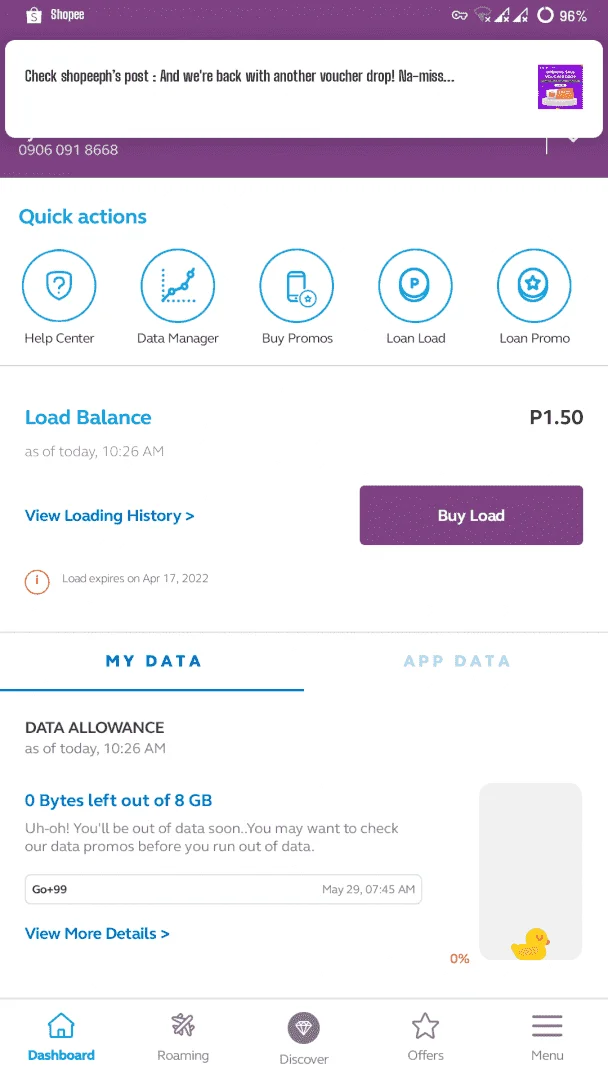Open the Roaming airplane tab

tap(183, 1026)
